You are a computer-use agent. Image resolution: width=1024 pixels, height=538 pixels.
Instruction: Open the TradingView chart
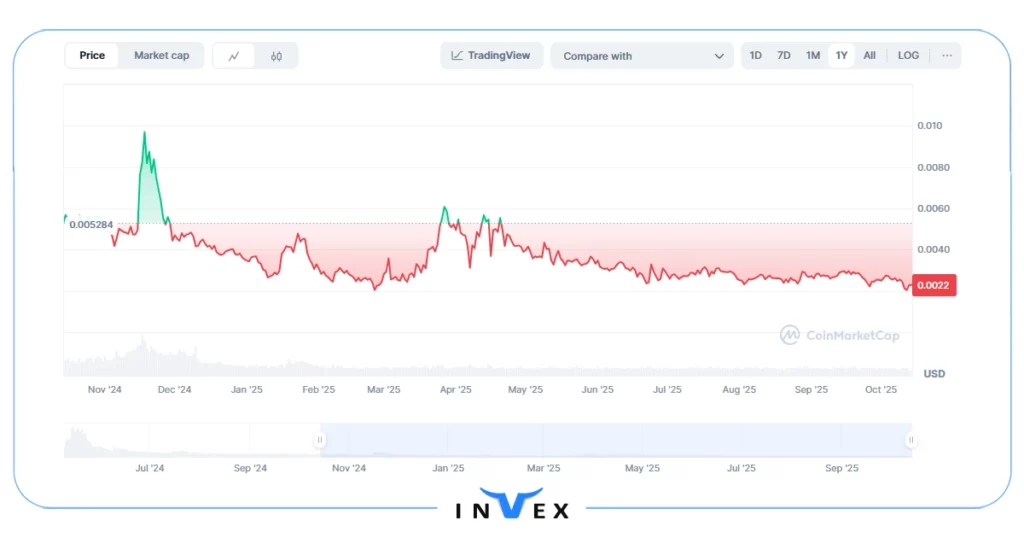(x=491, y=56)
